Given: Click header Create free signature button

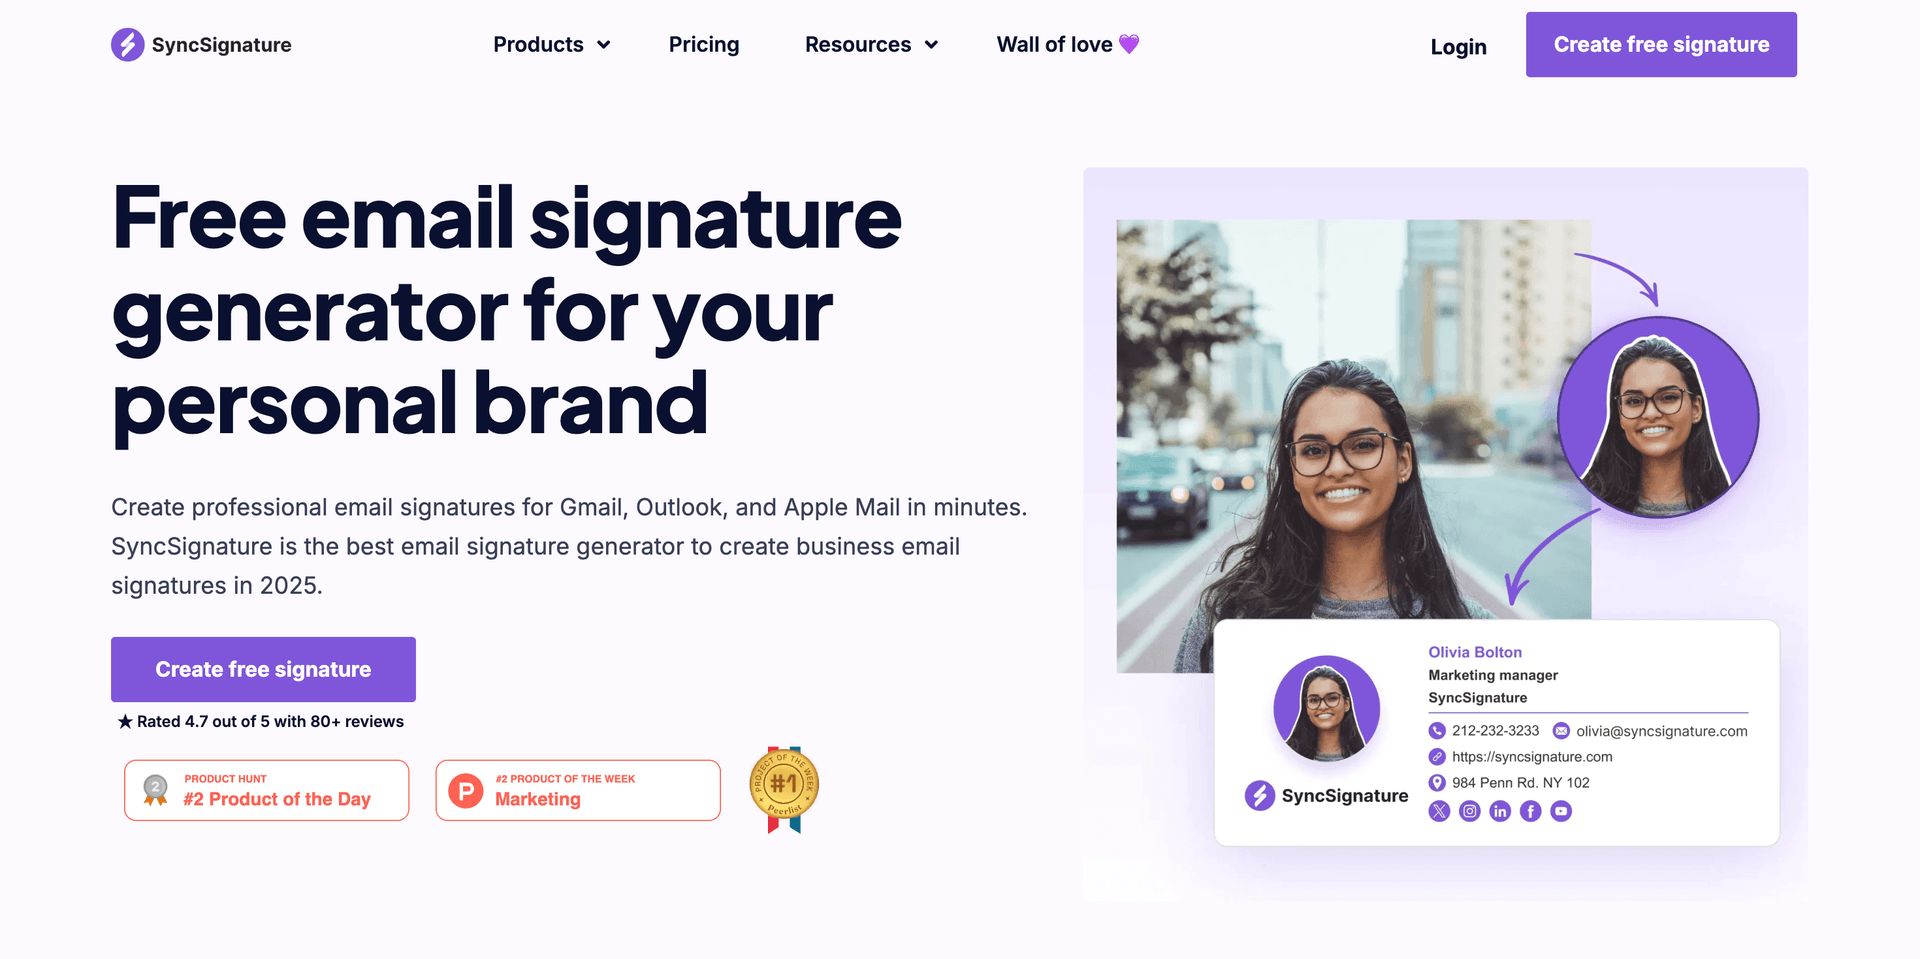Looking at the screenshot, I should [1661, 45].
